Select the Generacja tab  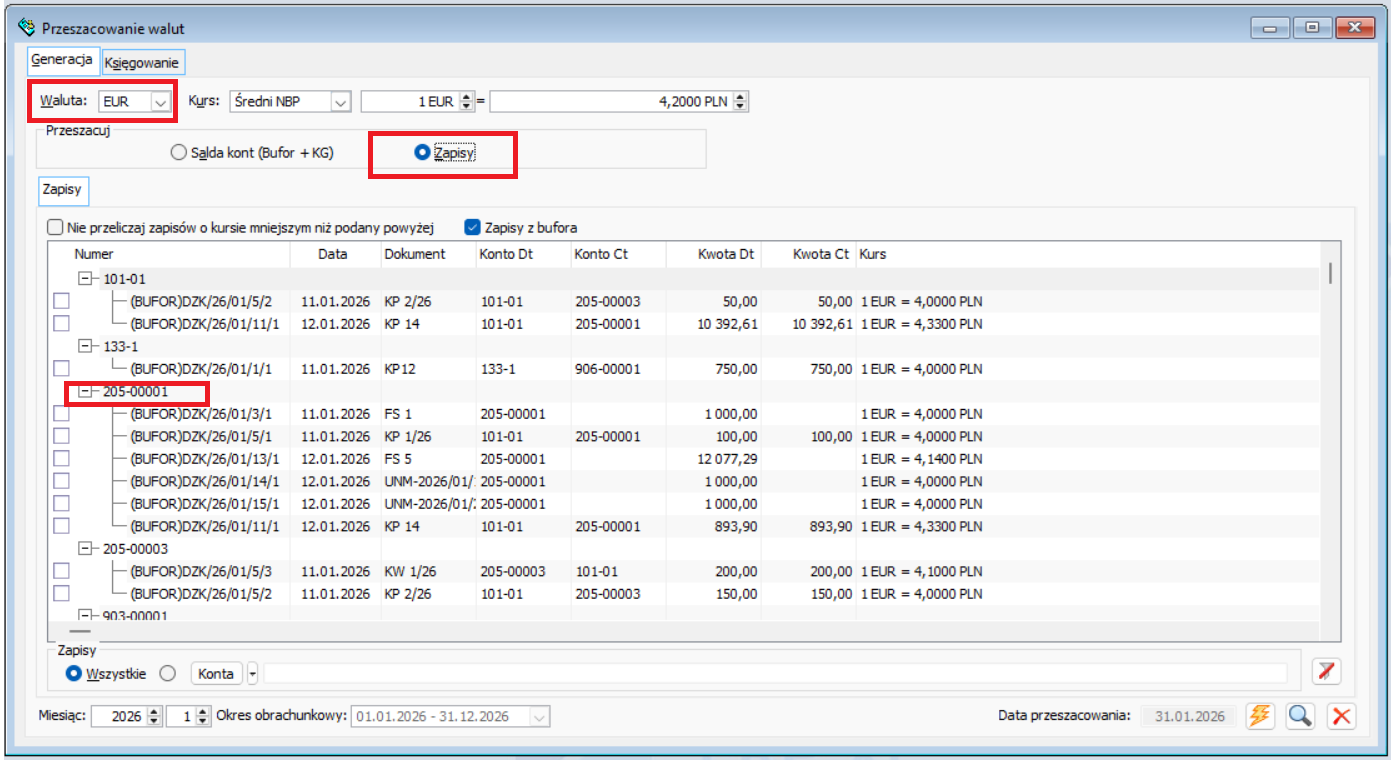pos(62,60)
